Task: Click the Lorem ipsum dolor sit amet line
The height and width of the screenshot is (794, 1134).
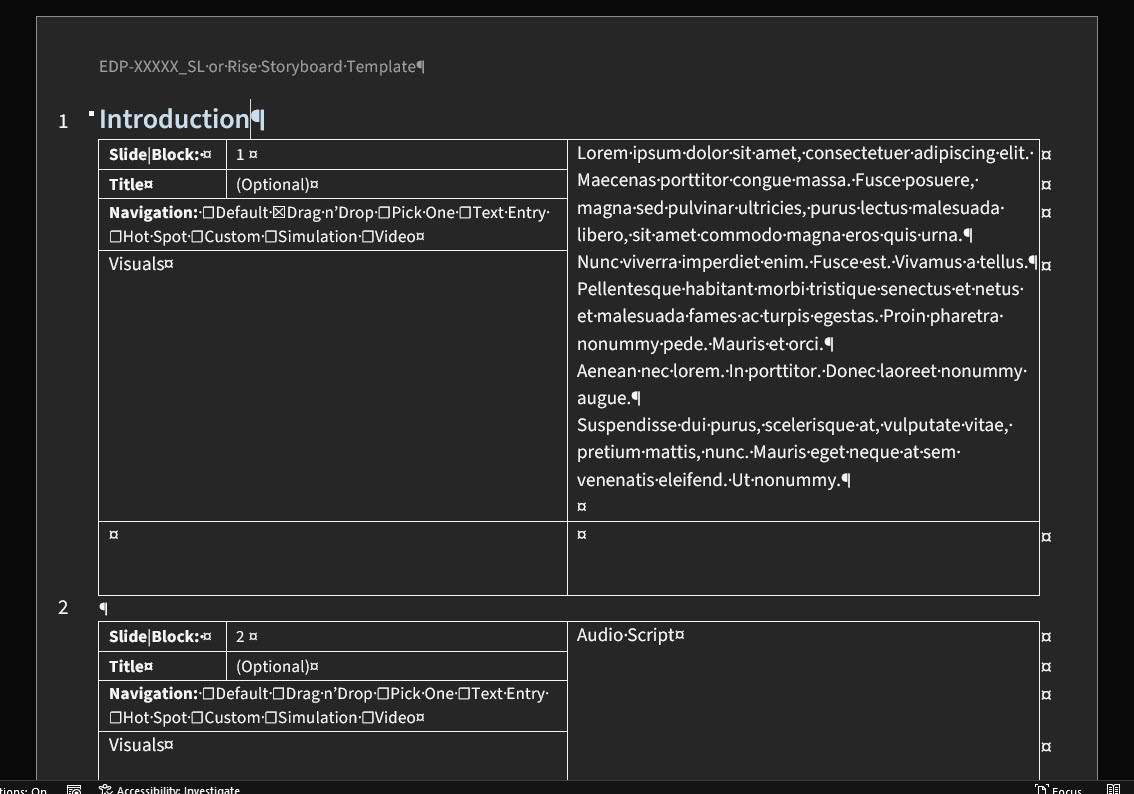Action: (x=805, y=153)
